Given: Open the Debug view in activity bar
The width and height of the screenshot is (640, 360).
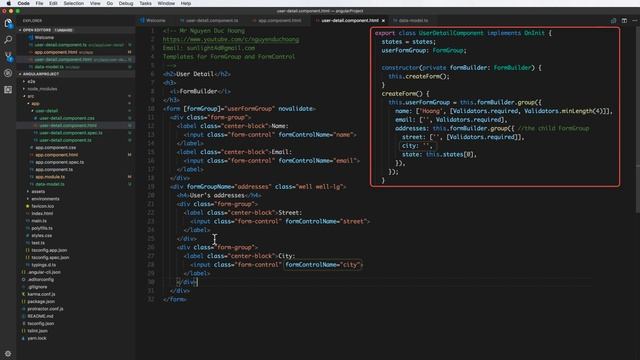Looking at the screenshot, I should (8, 73).
